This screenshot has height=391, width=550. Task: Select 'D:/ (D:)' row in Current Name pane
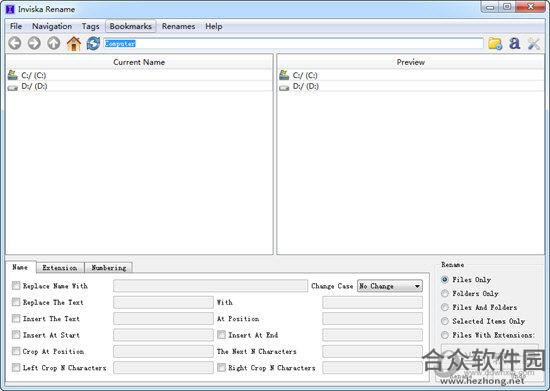pyautogui.click(x=139, y=86)
